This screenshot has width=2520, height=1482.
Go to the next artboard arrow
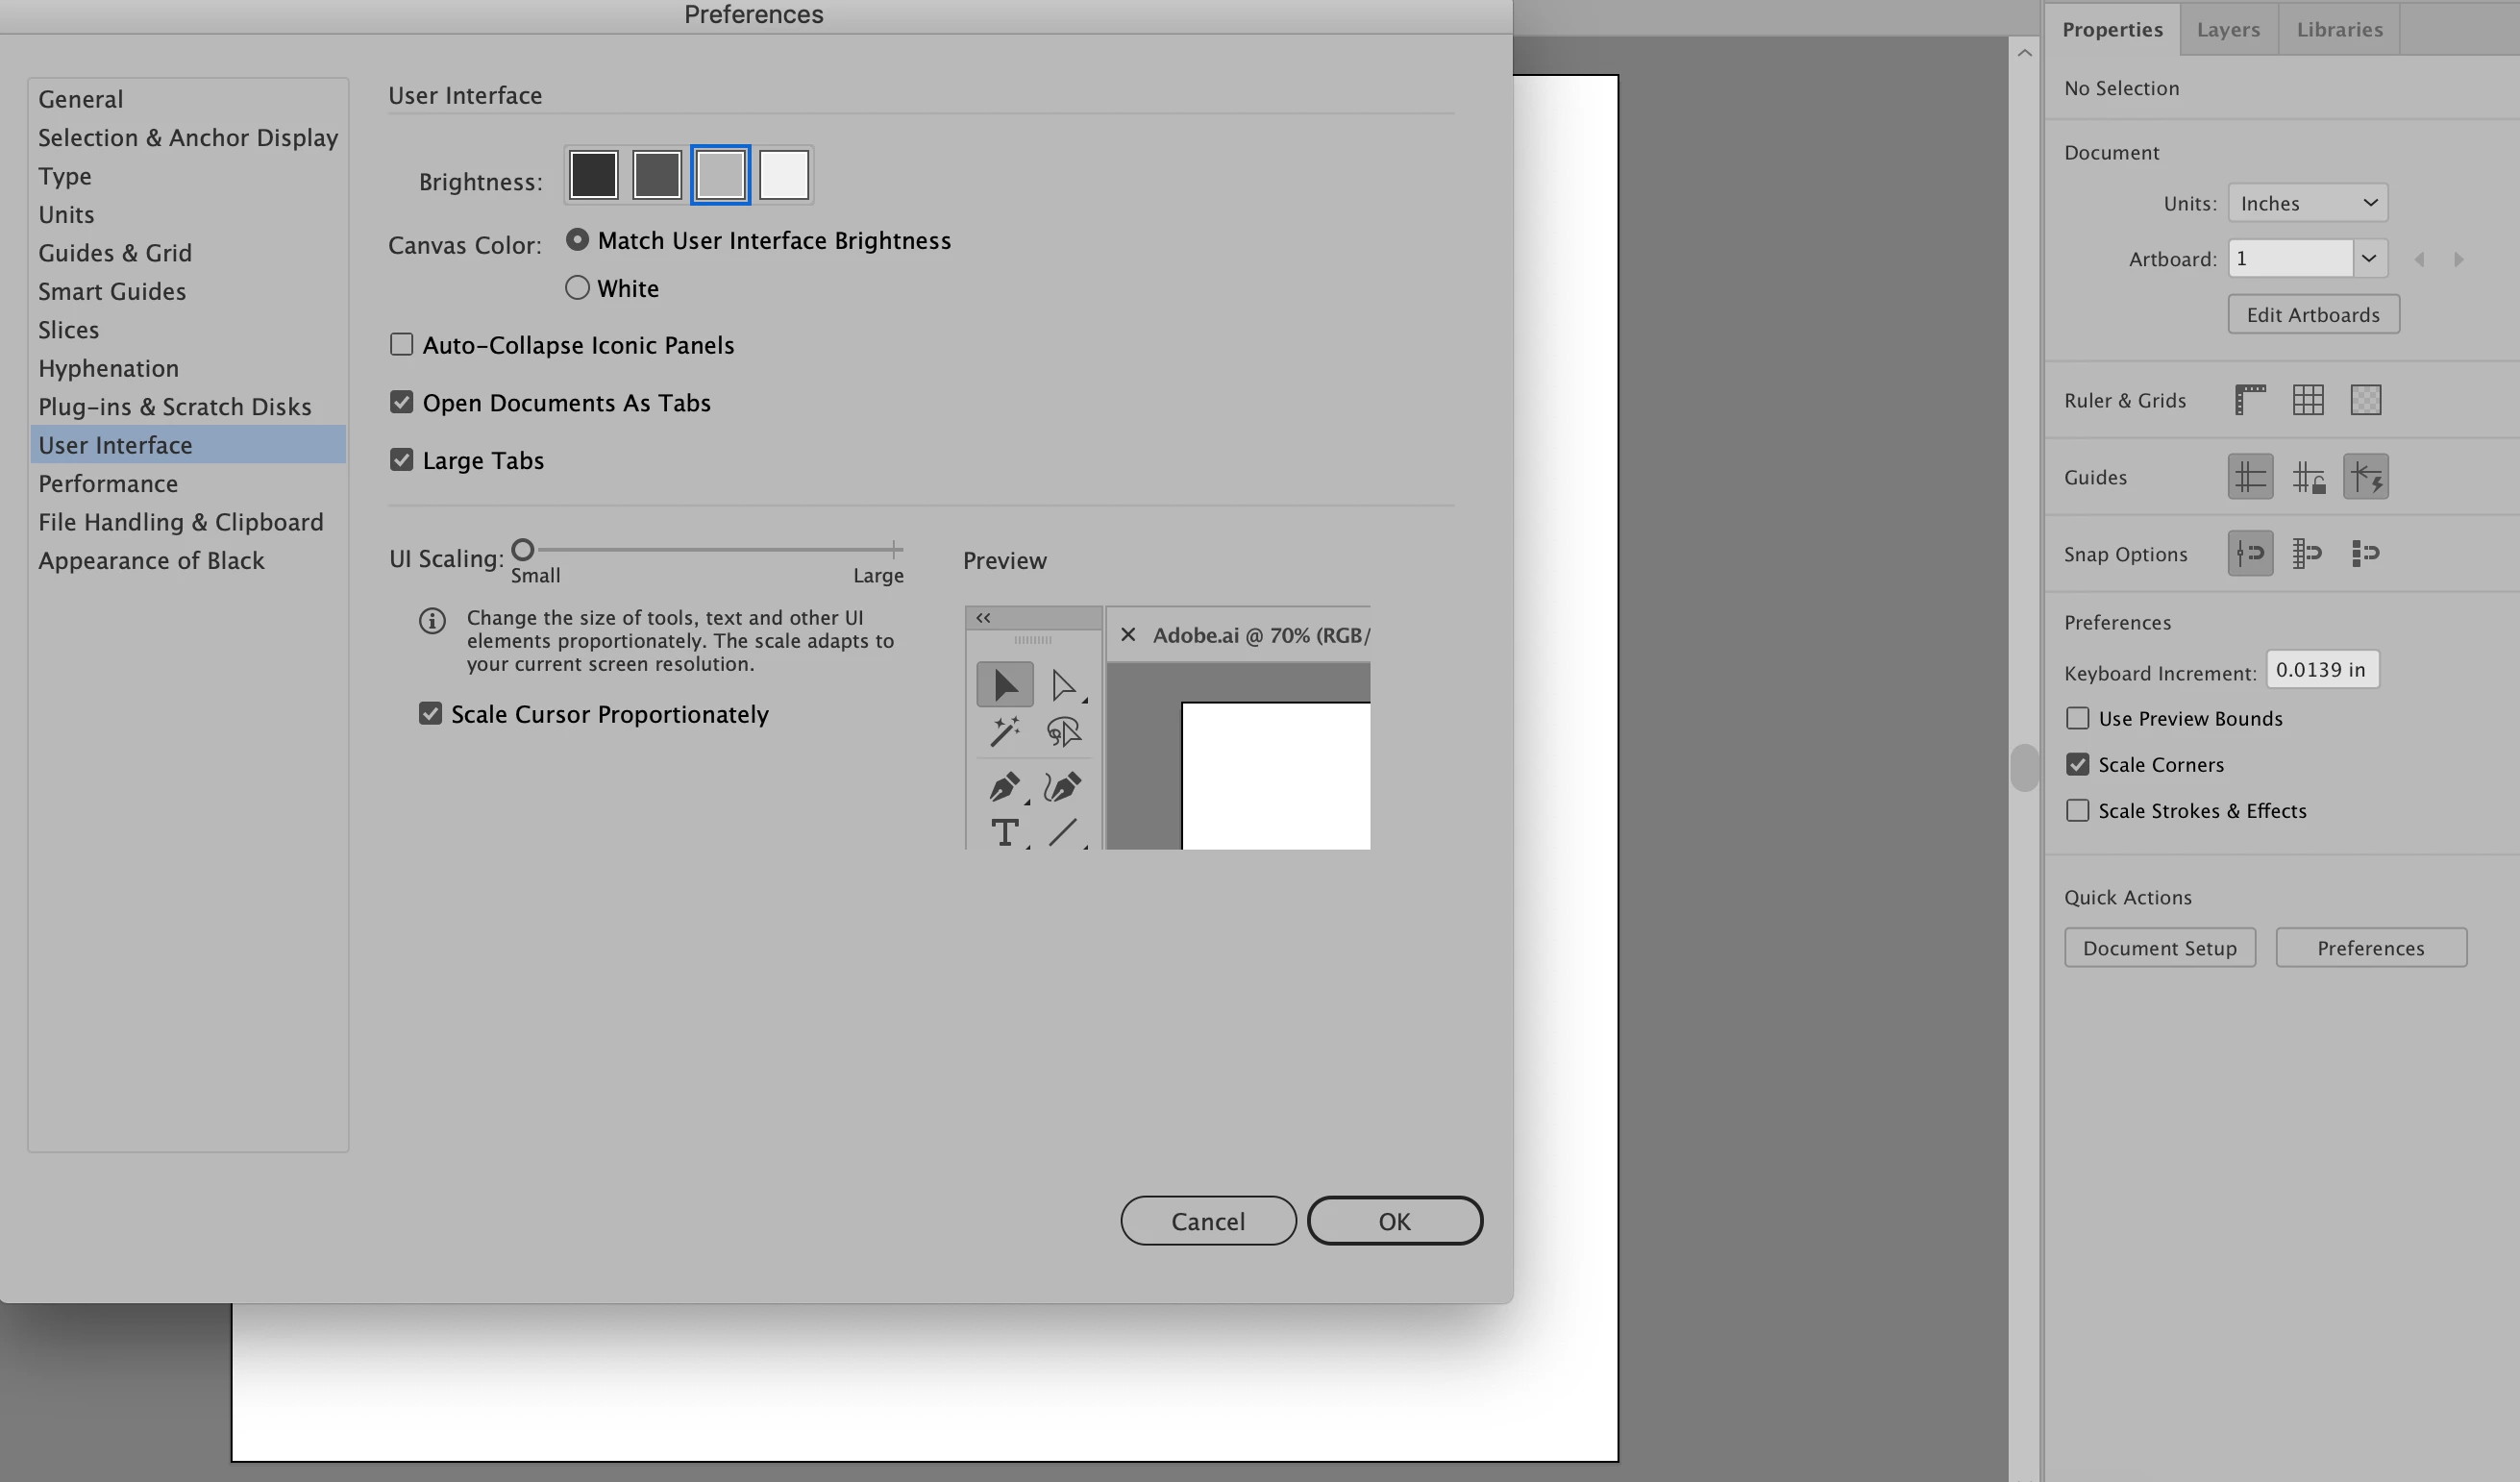(2459, 260)
